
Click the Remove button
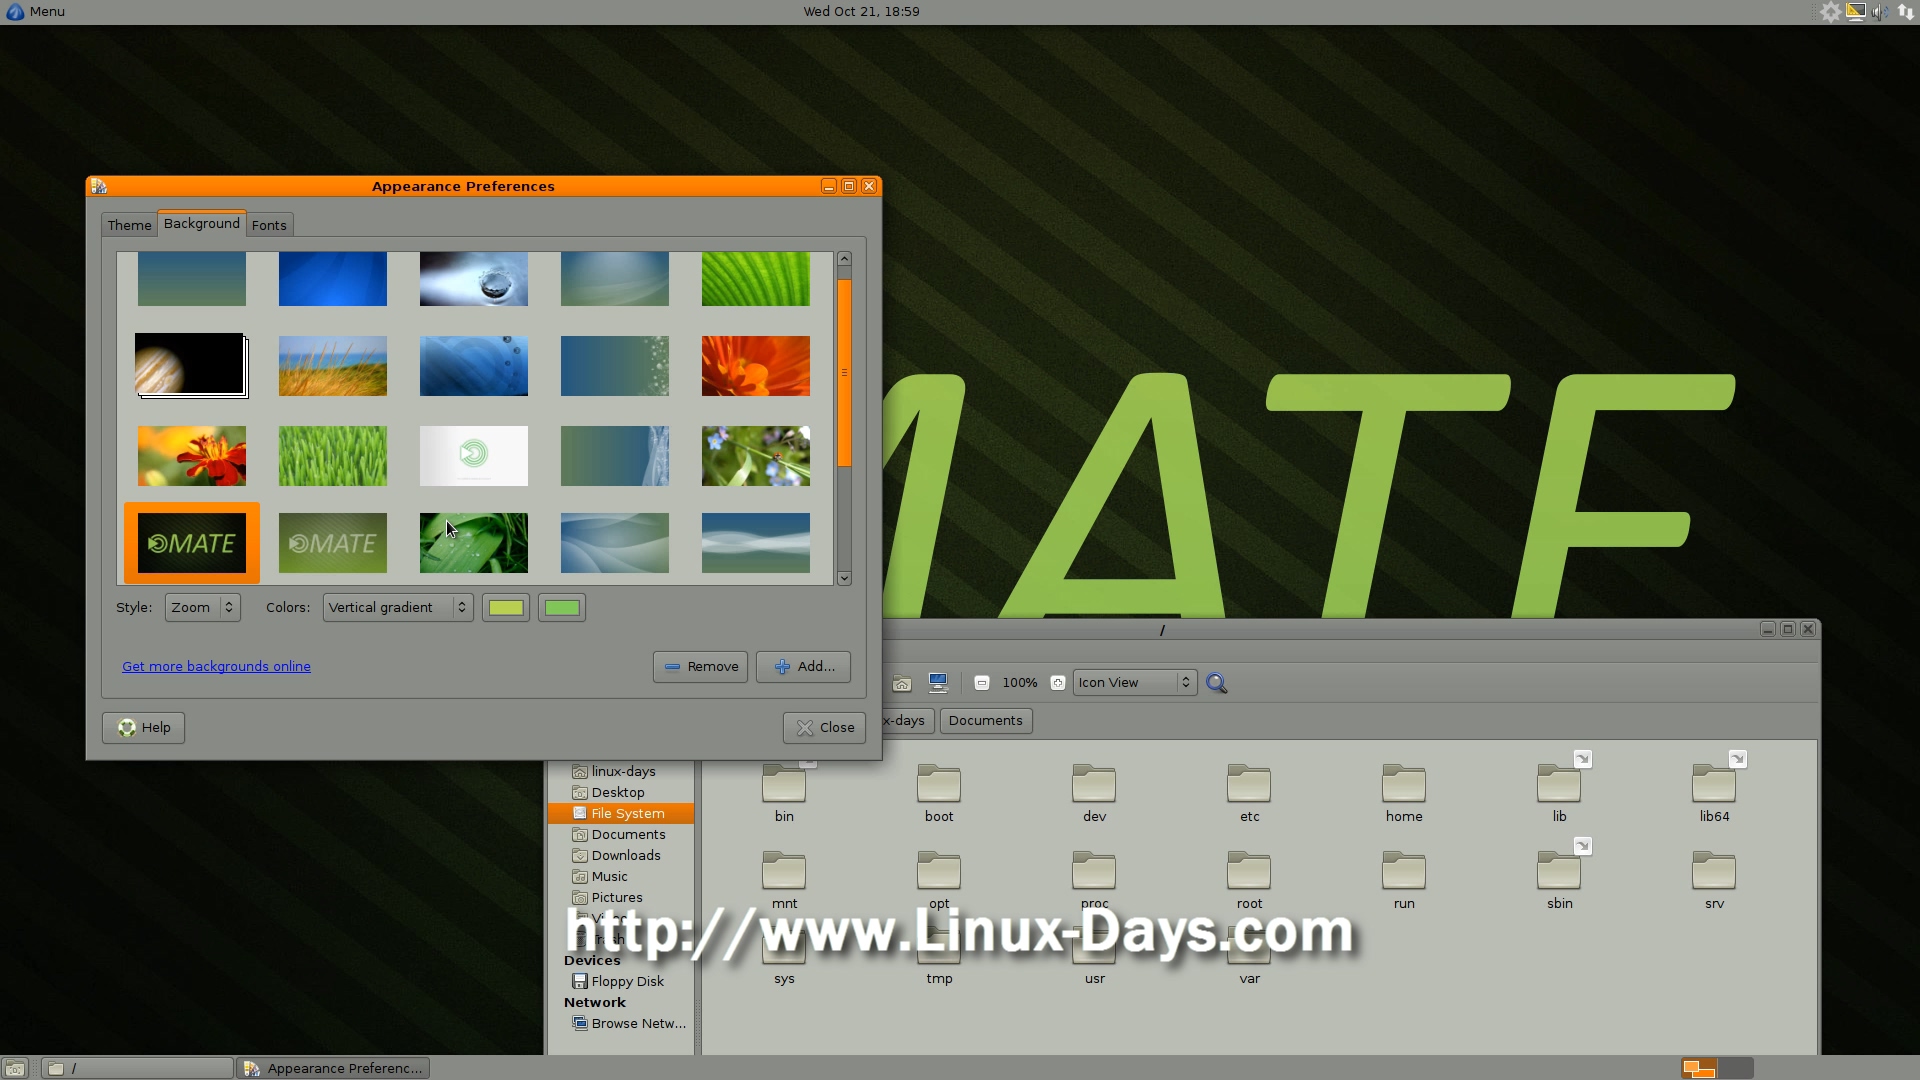tap(700, 667)
